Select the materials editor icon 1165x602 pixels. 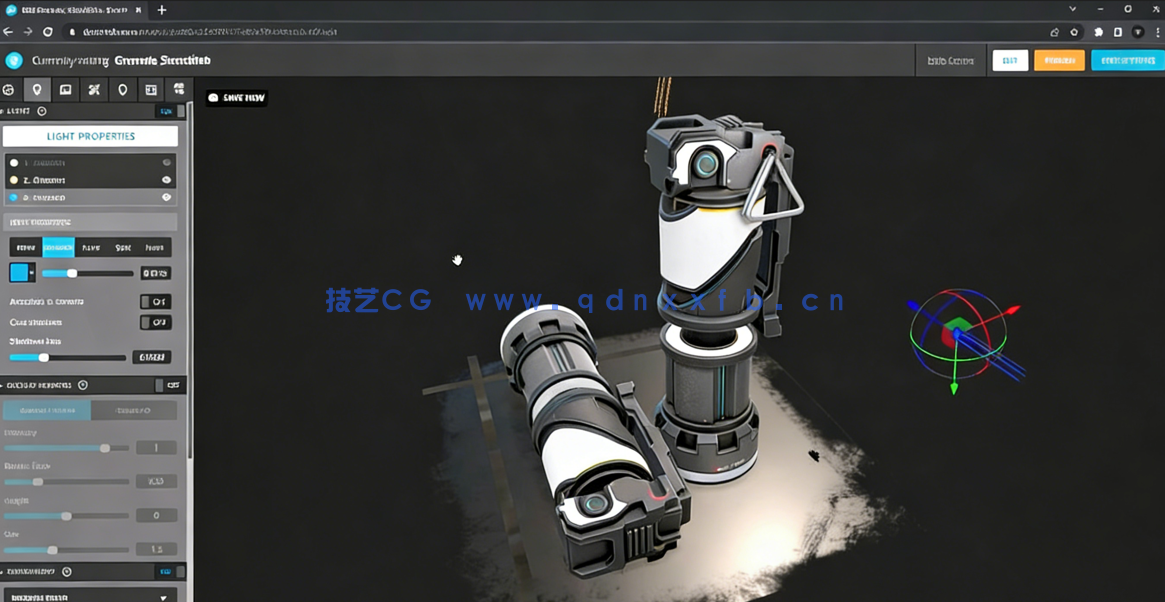94,89
